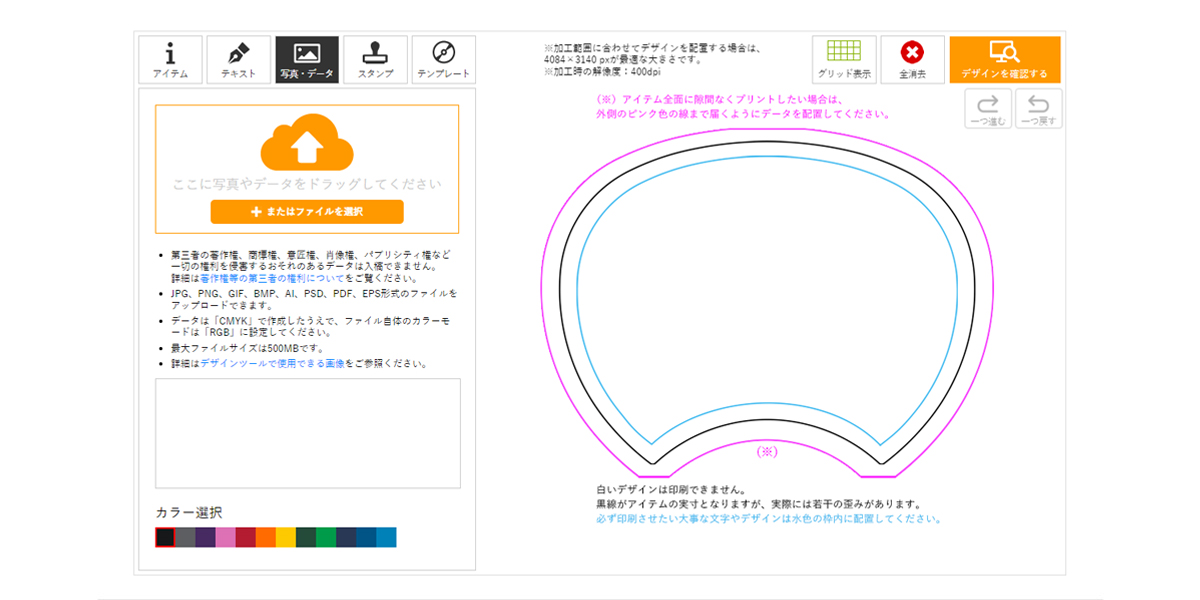The width and height of the screenshot is (1200, 600).
Task: Click the 白いデザインは印刷できません。 notice
Action: [x=671, y=490]
